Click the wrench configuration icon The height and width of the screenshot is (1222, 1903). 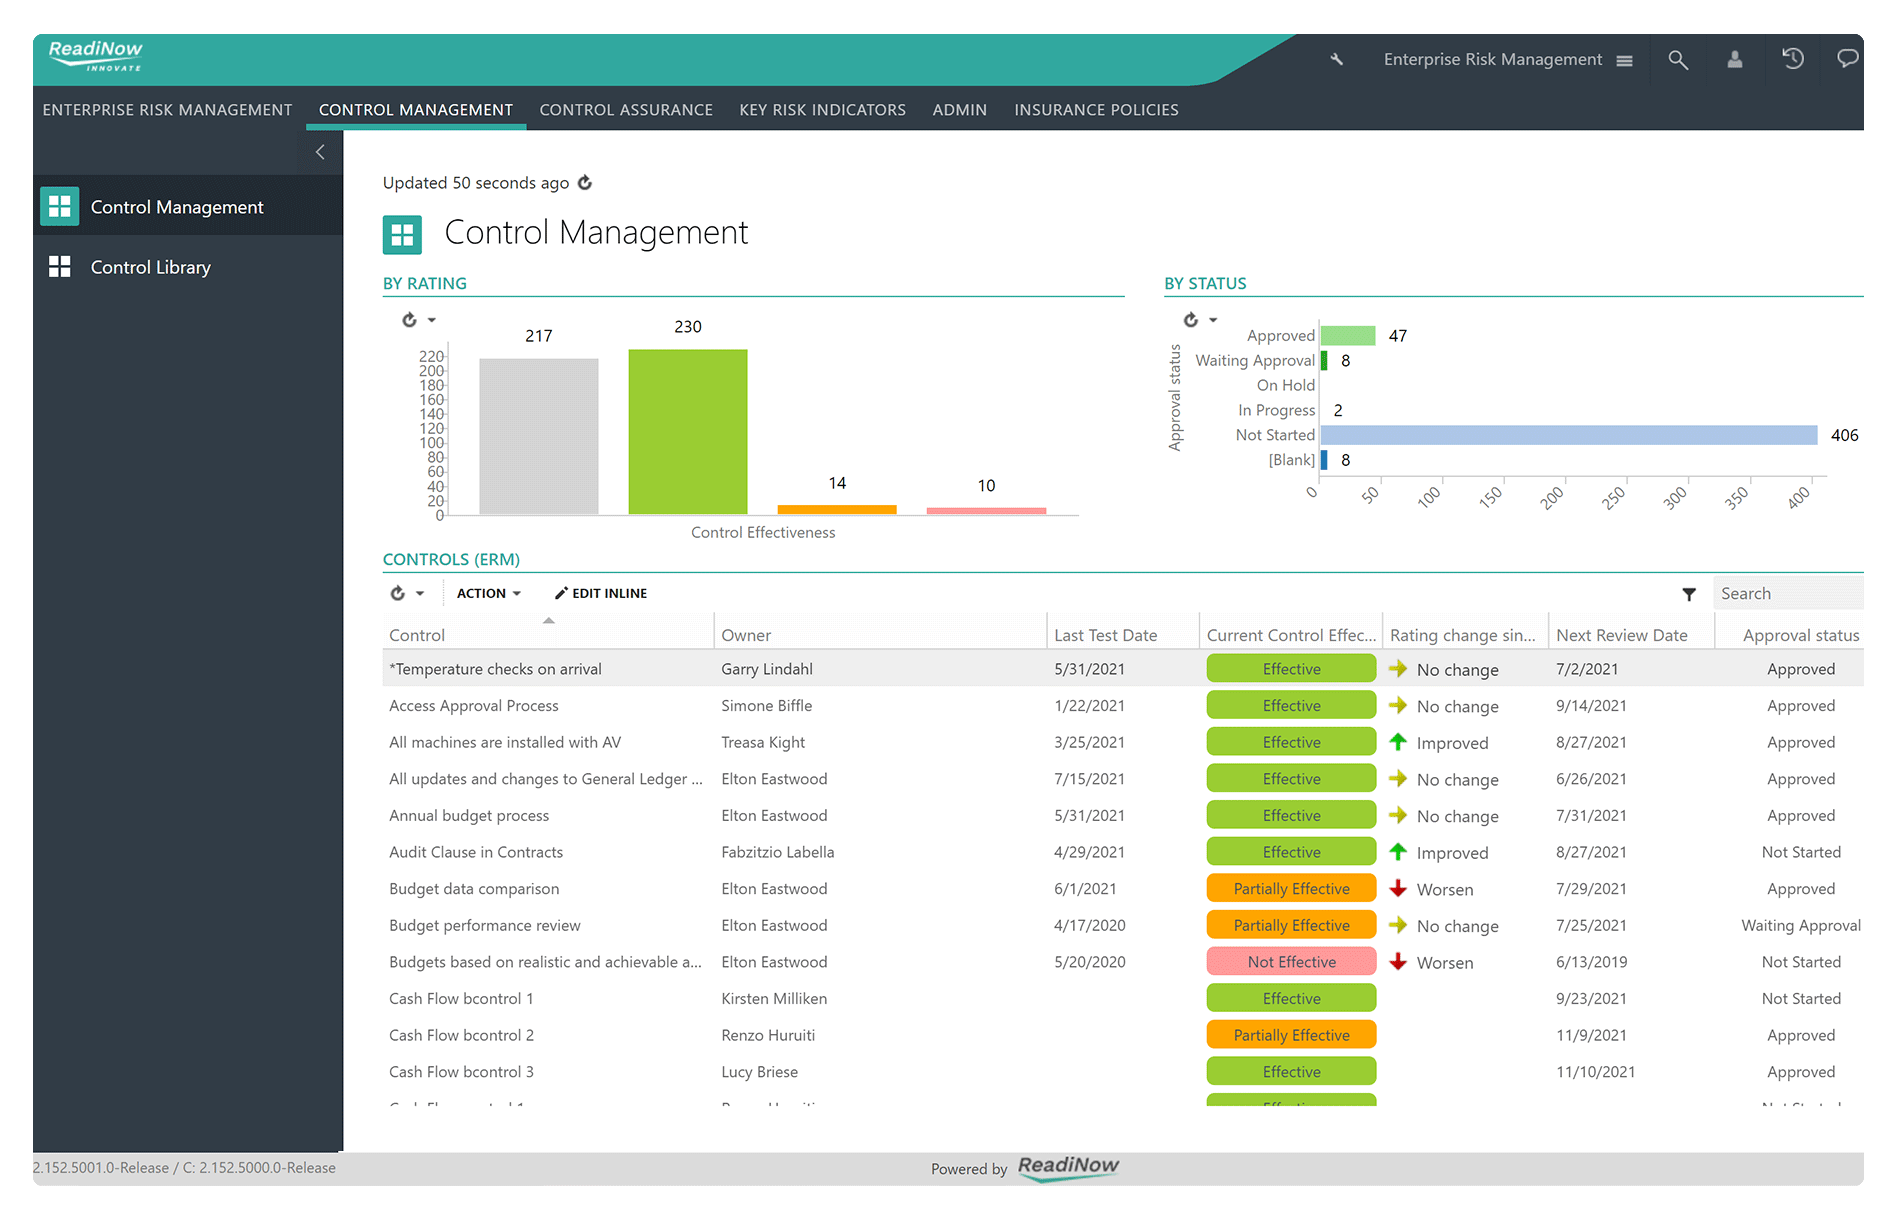tap(1336, 60)
